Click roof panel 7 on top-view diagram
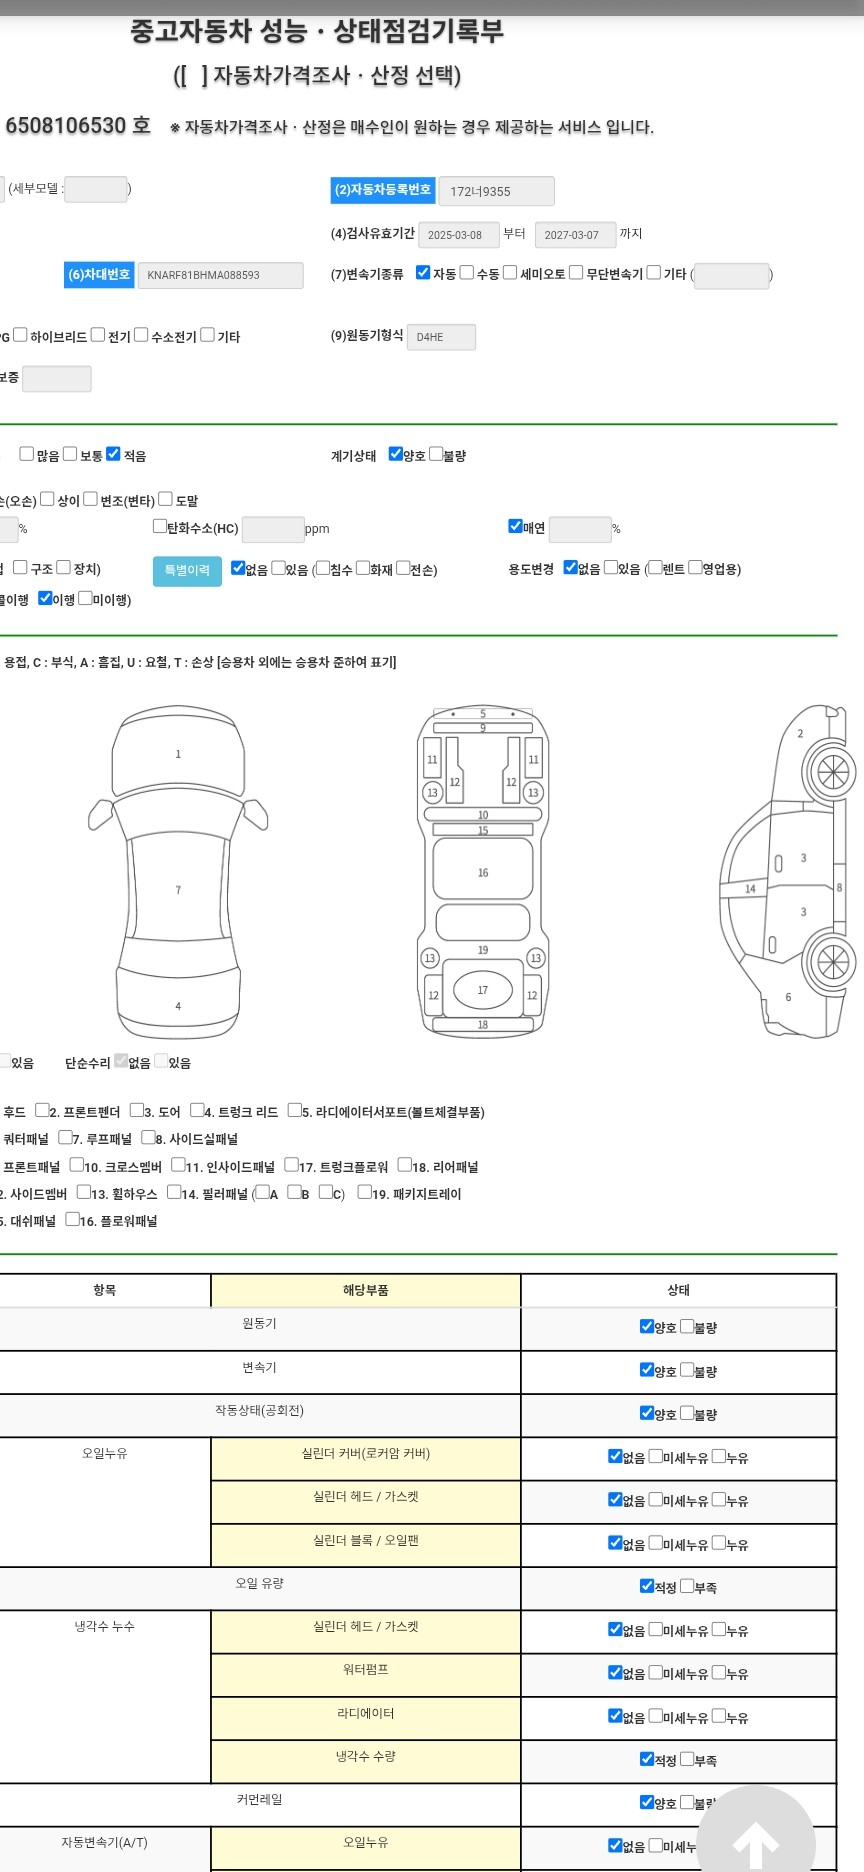 [x=178, y=889]
